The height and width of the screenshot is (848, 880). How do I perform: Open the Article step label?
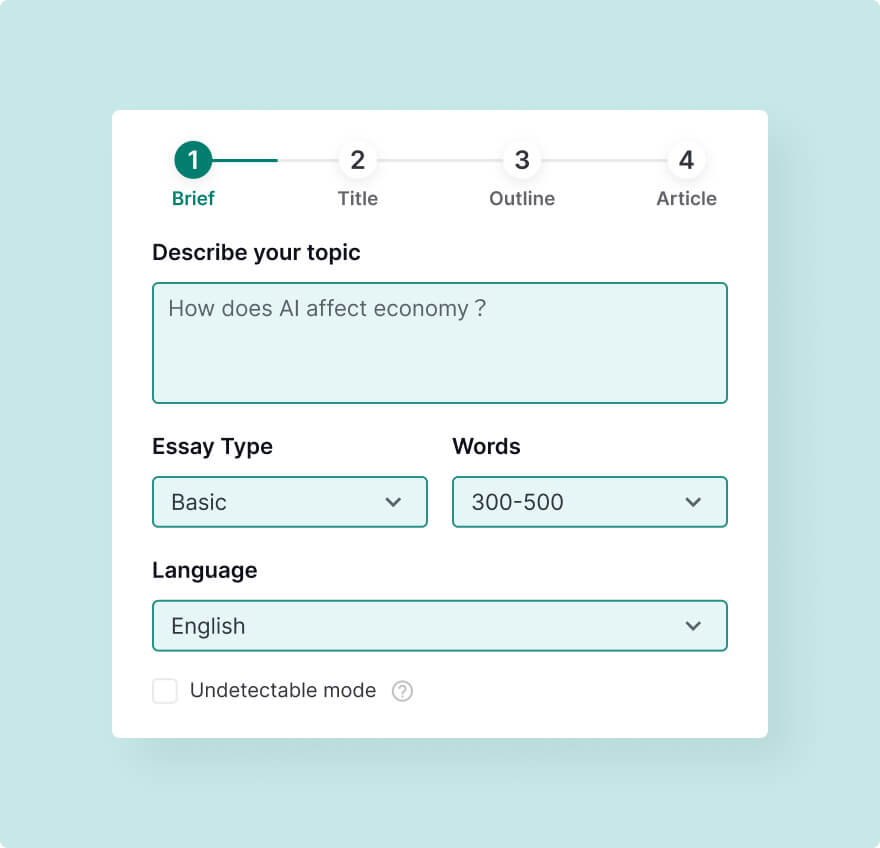[686, 199]
